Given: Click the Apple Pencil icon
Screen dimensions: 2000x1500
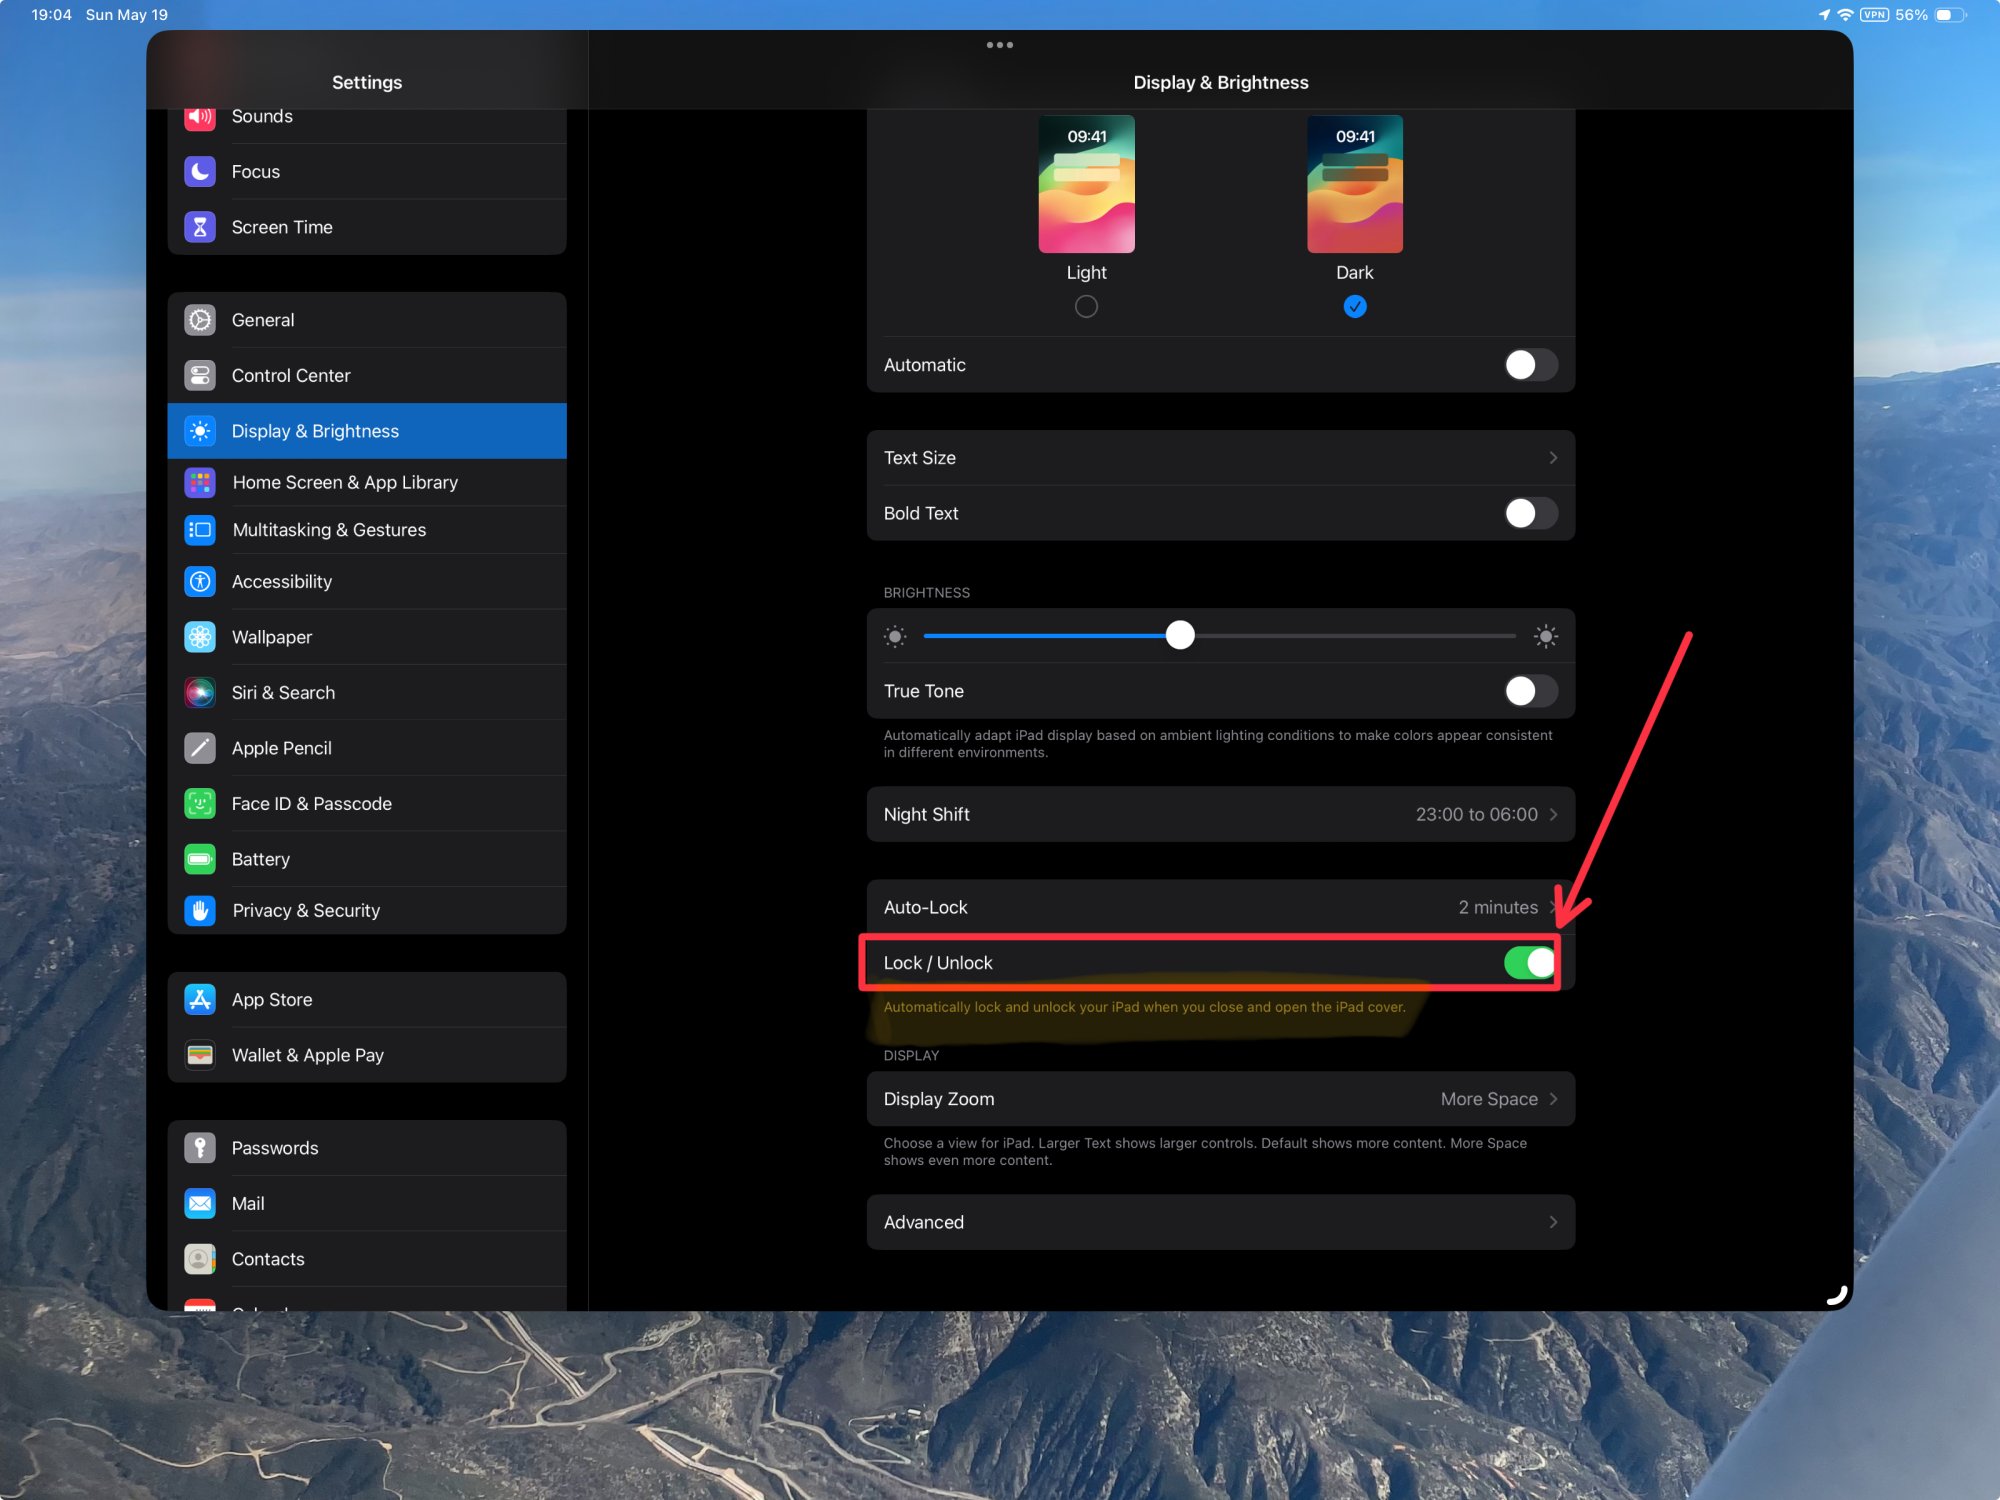Looking at the screenshot, I should tap(200, 748).
